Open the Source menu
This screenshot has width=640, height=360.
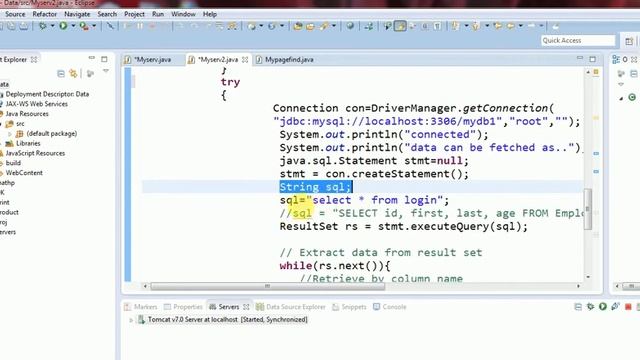15,14
